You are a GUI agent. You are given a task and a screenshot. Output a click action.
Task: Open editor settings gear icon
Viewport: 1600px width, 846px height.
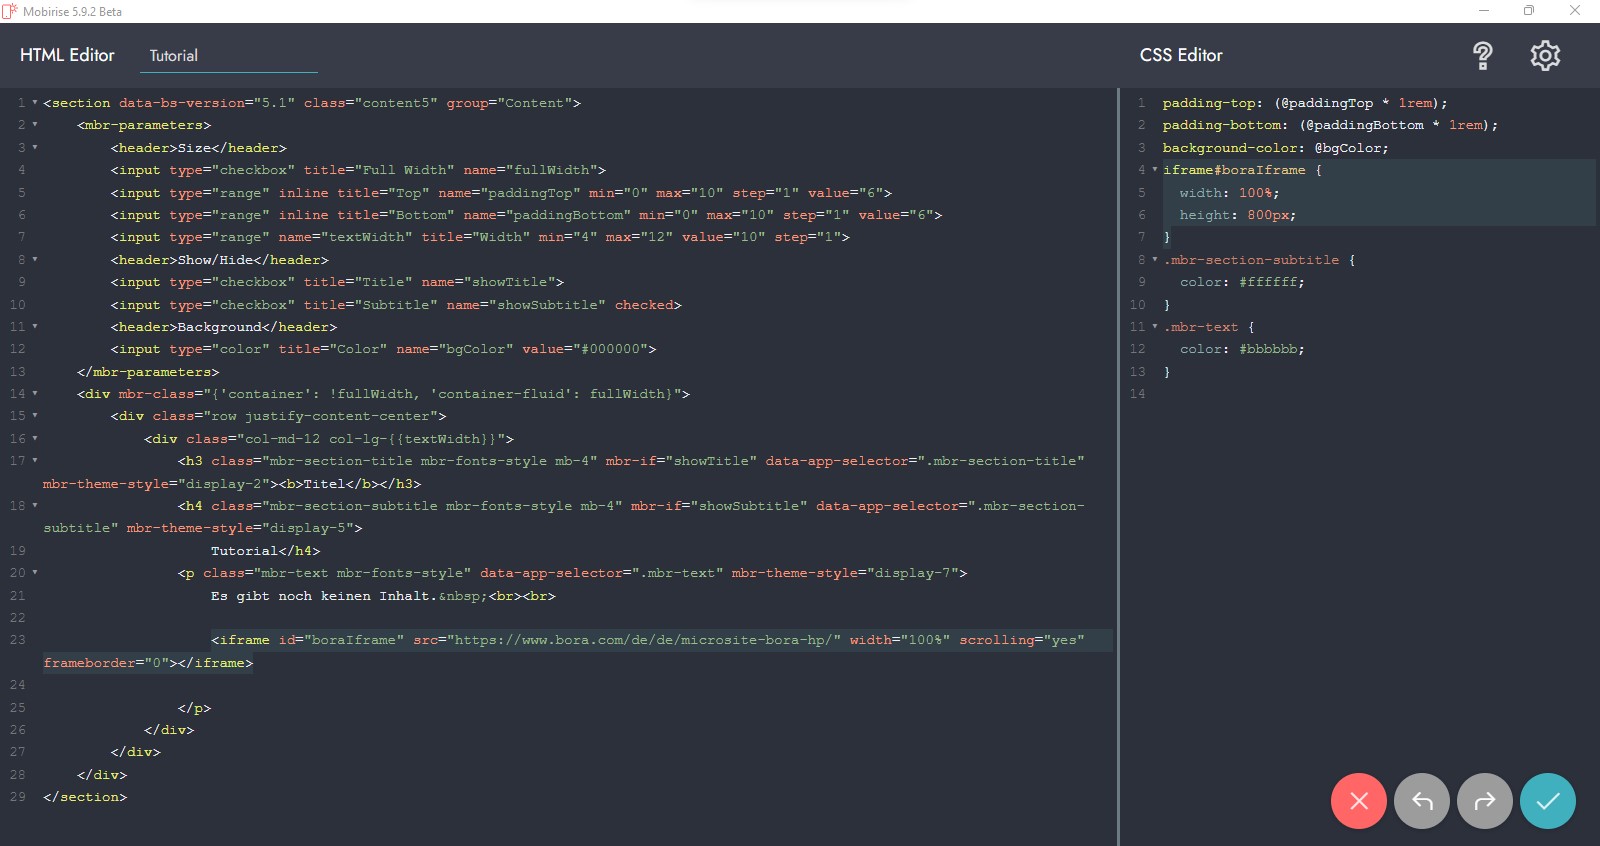(1544, 56)
